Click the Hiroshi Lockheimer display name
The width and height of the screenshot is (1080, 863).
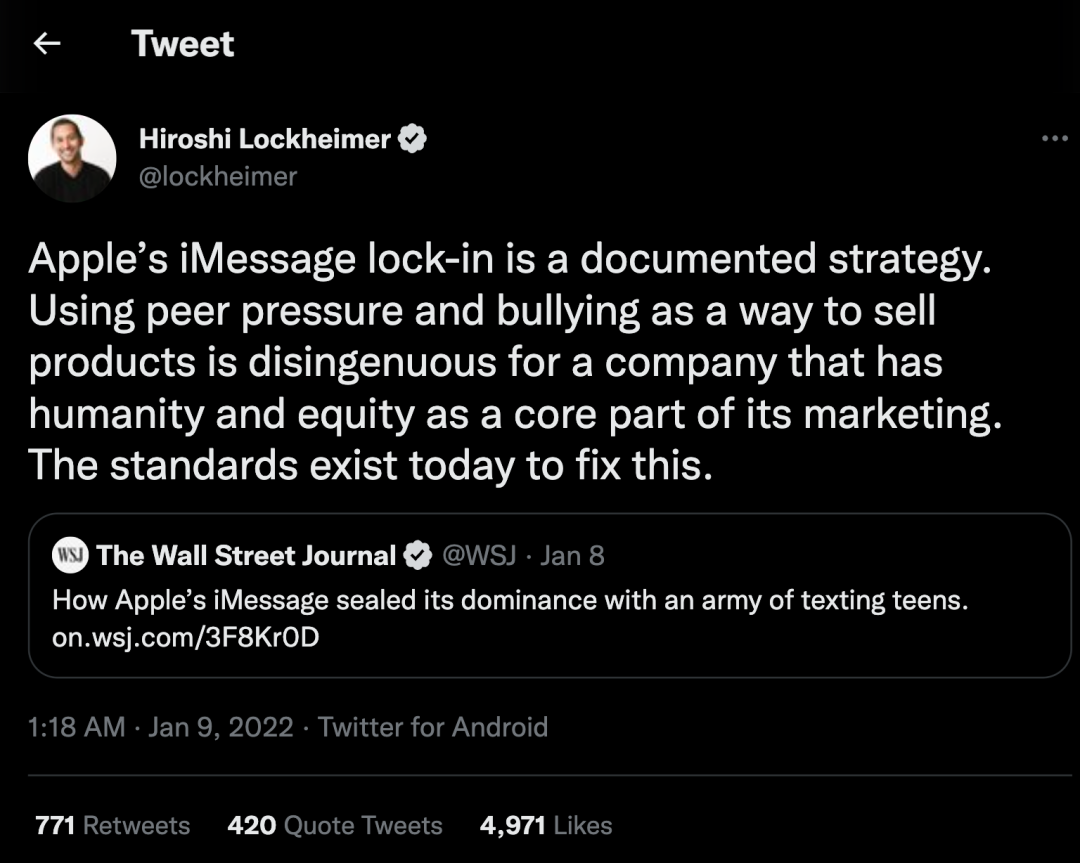tap(265, 139)
